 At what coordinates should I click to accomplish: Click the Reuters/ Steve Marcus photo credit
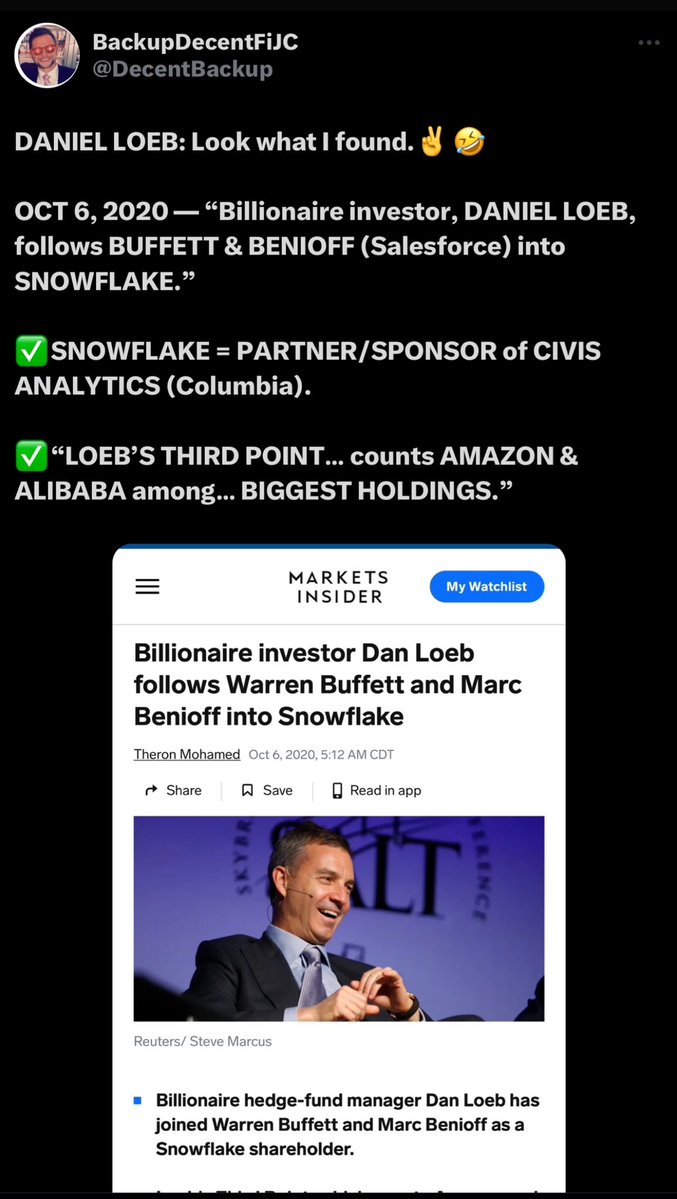tap(203, 1041)
